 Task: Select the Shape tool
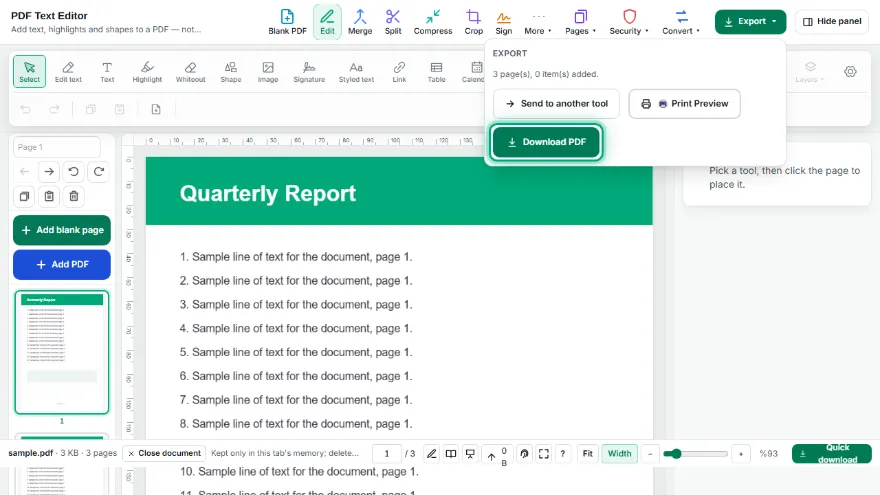231,72
